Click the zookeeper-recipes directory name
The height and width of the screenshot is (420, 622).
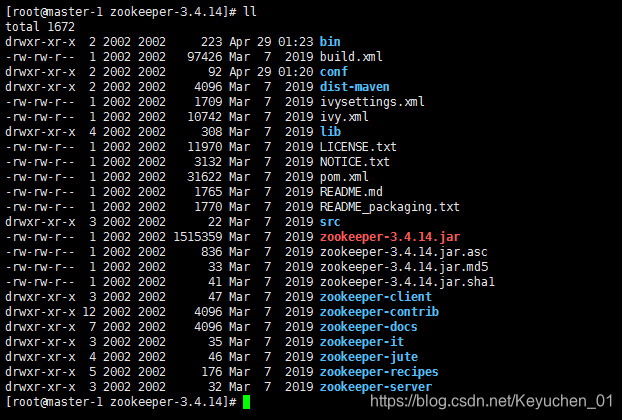coord(379,372)
